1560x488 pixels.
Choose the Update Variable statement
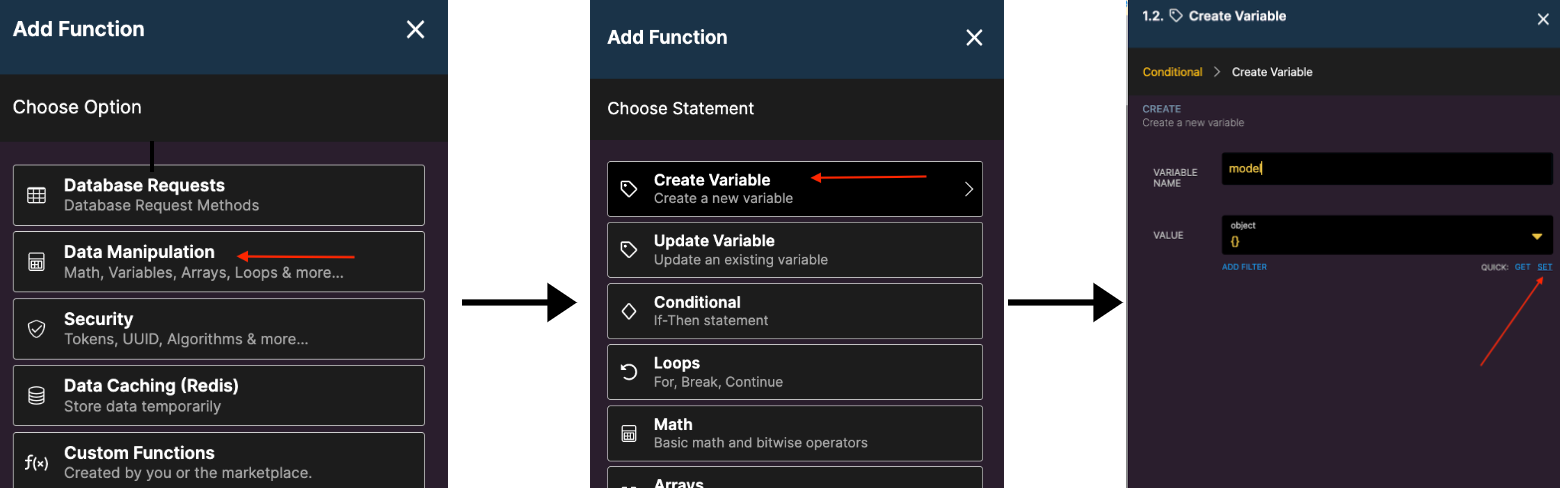pyautogui.click(x=795, y=250)
